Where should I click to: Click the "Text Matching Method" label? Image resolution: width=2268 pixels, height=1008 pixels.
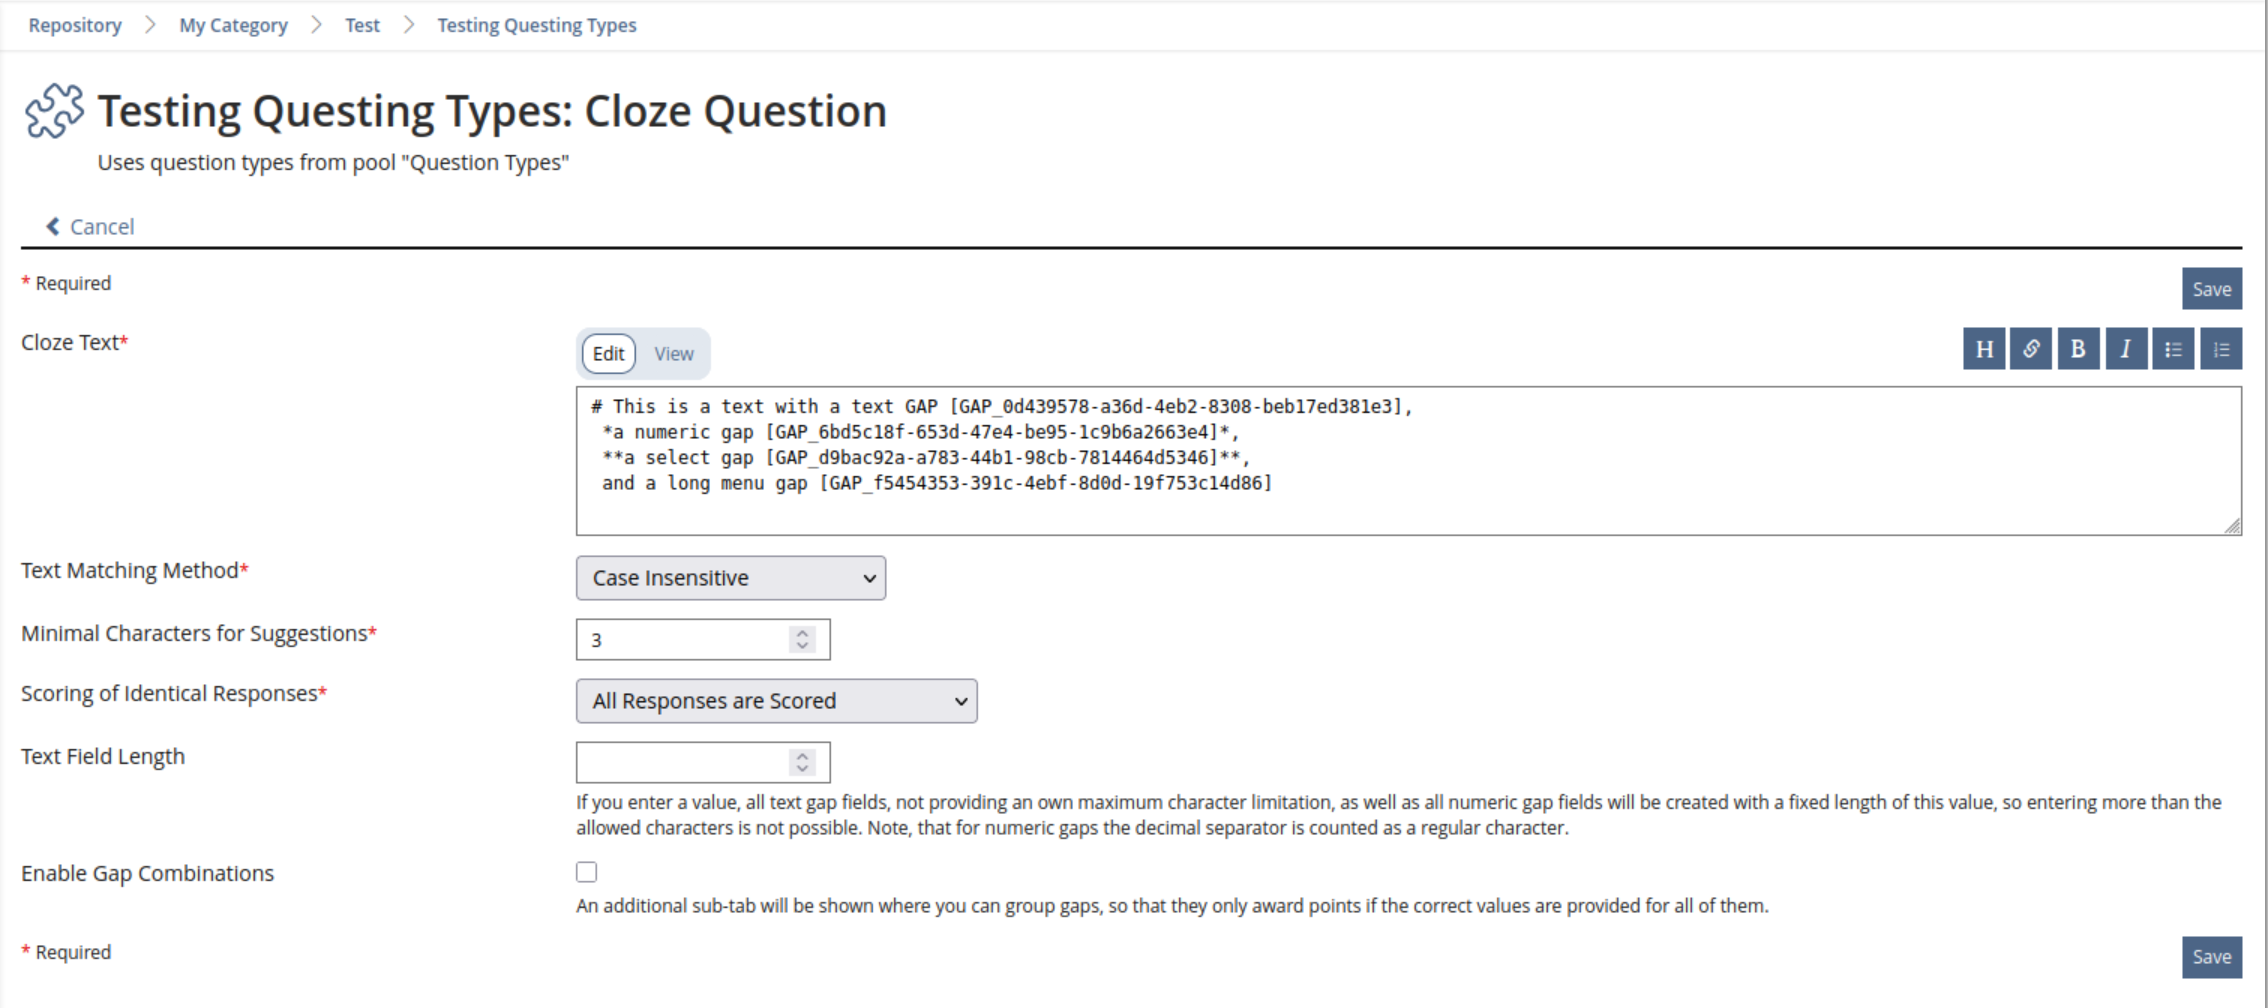(135, 571)
